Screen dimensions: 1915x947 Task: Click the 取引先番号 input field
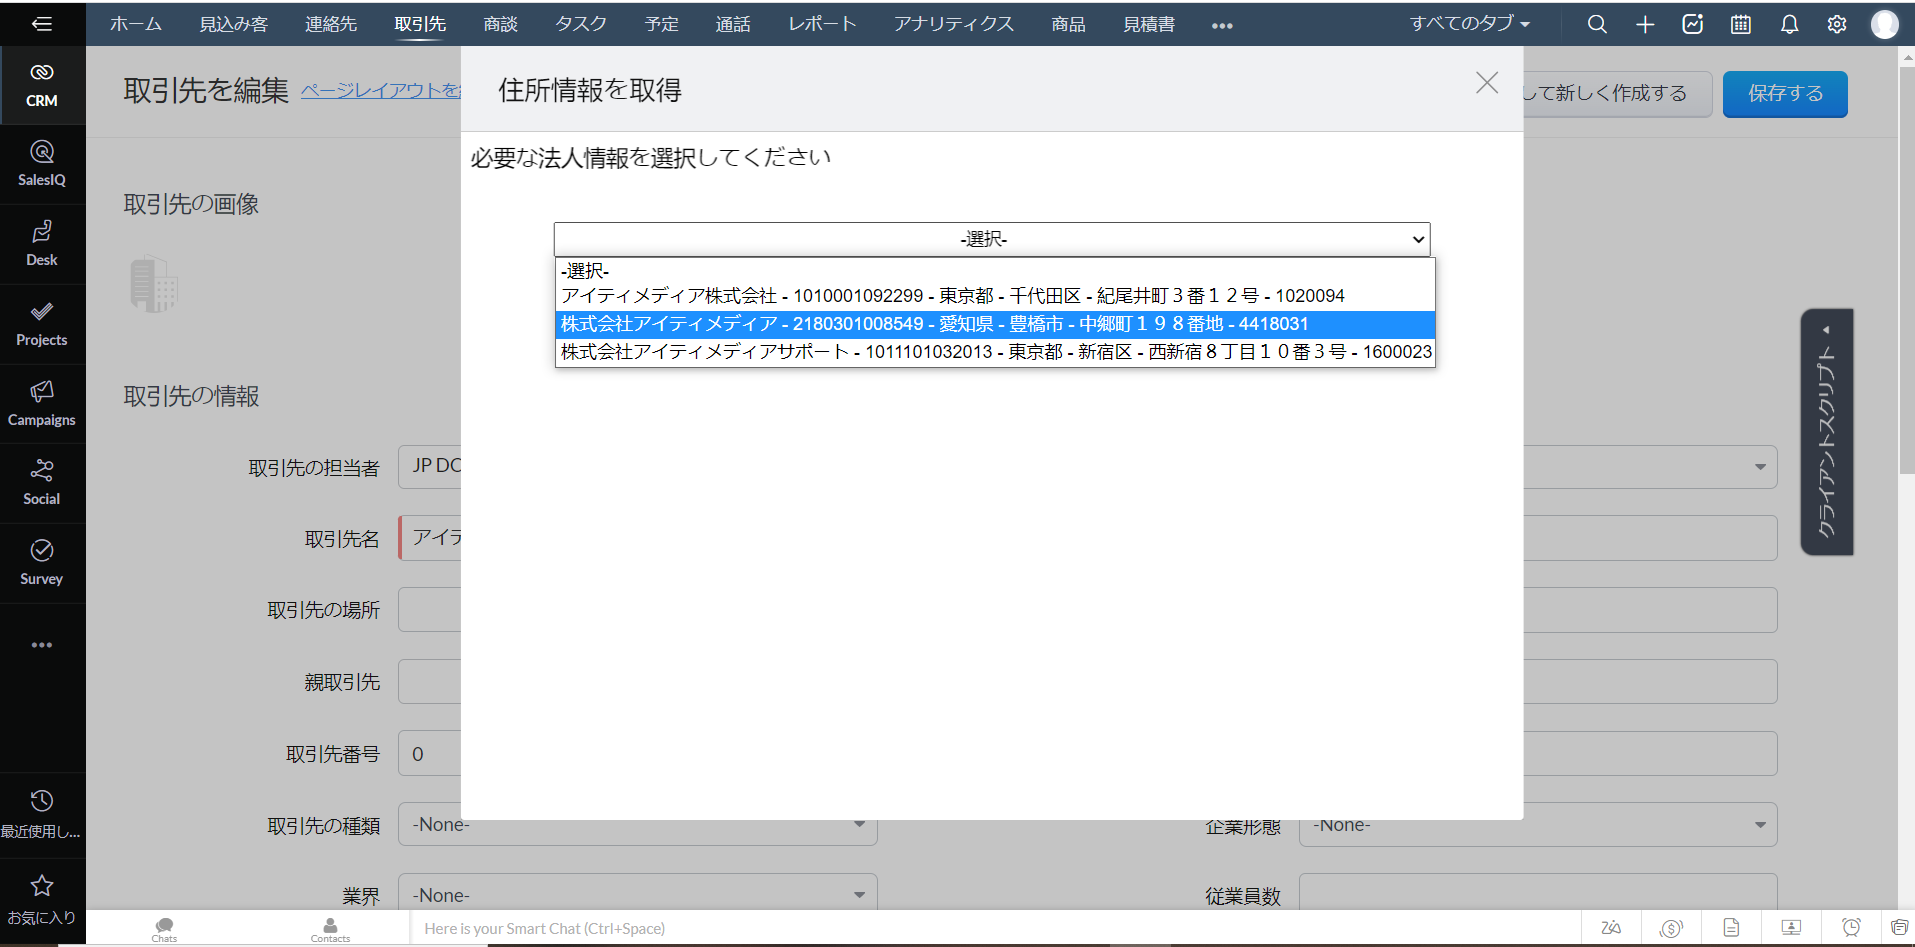click(430, 754)
